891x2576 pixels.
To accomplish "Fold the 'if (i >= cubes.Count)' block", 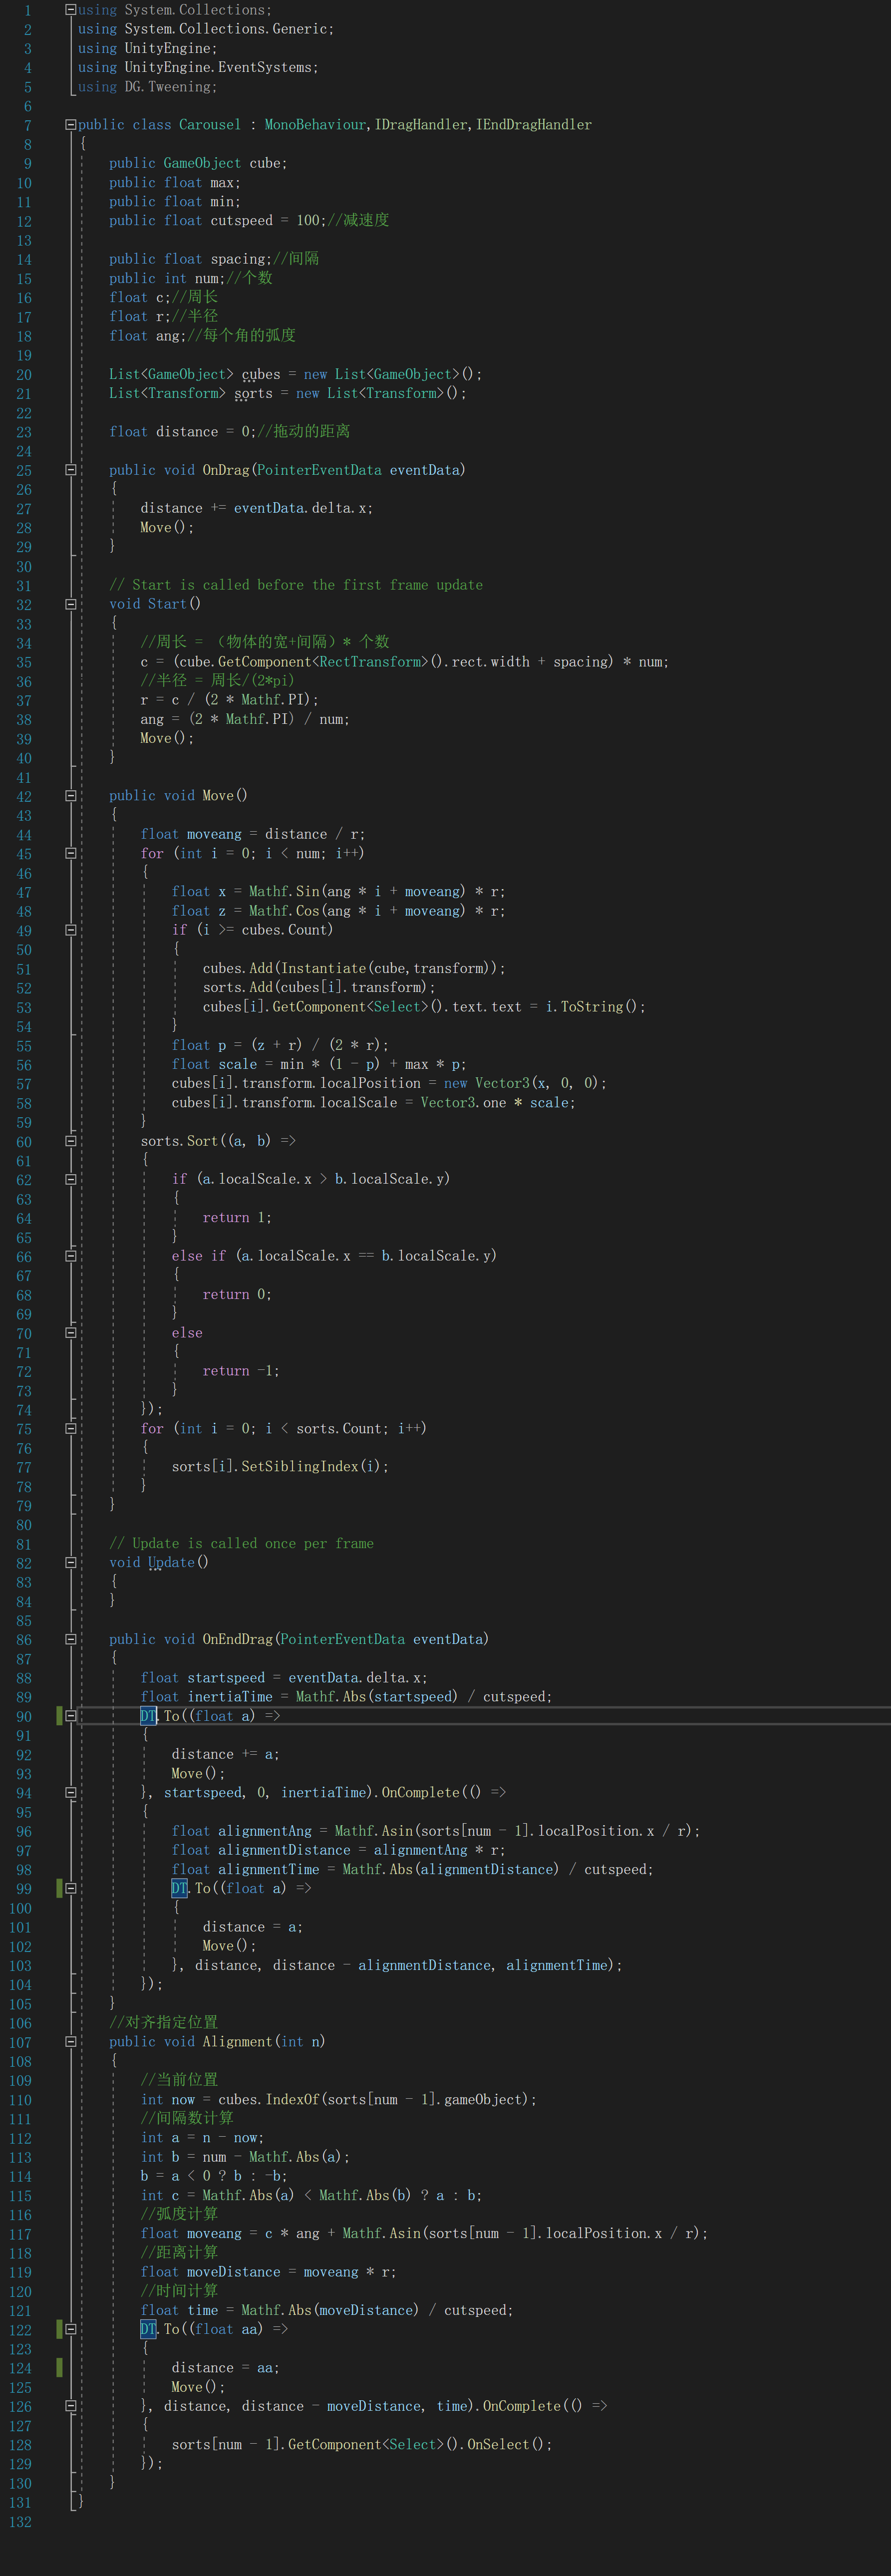I will click(x=71, y=930).
